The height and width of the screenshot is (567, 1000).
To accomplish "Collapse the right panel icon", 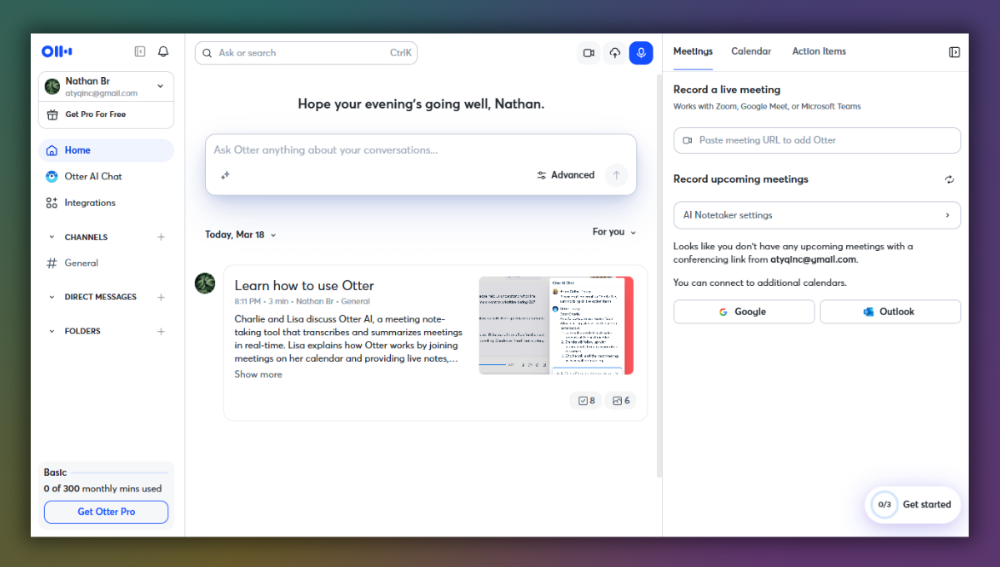I will pos(954,52).
